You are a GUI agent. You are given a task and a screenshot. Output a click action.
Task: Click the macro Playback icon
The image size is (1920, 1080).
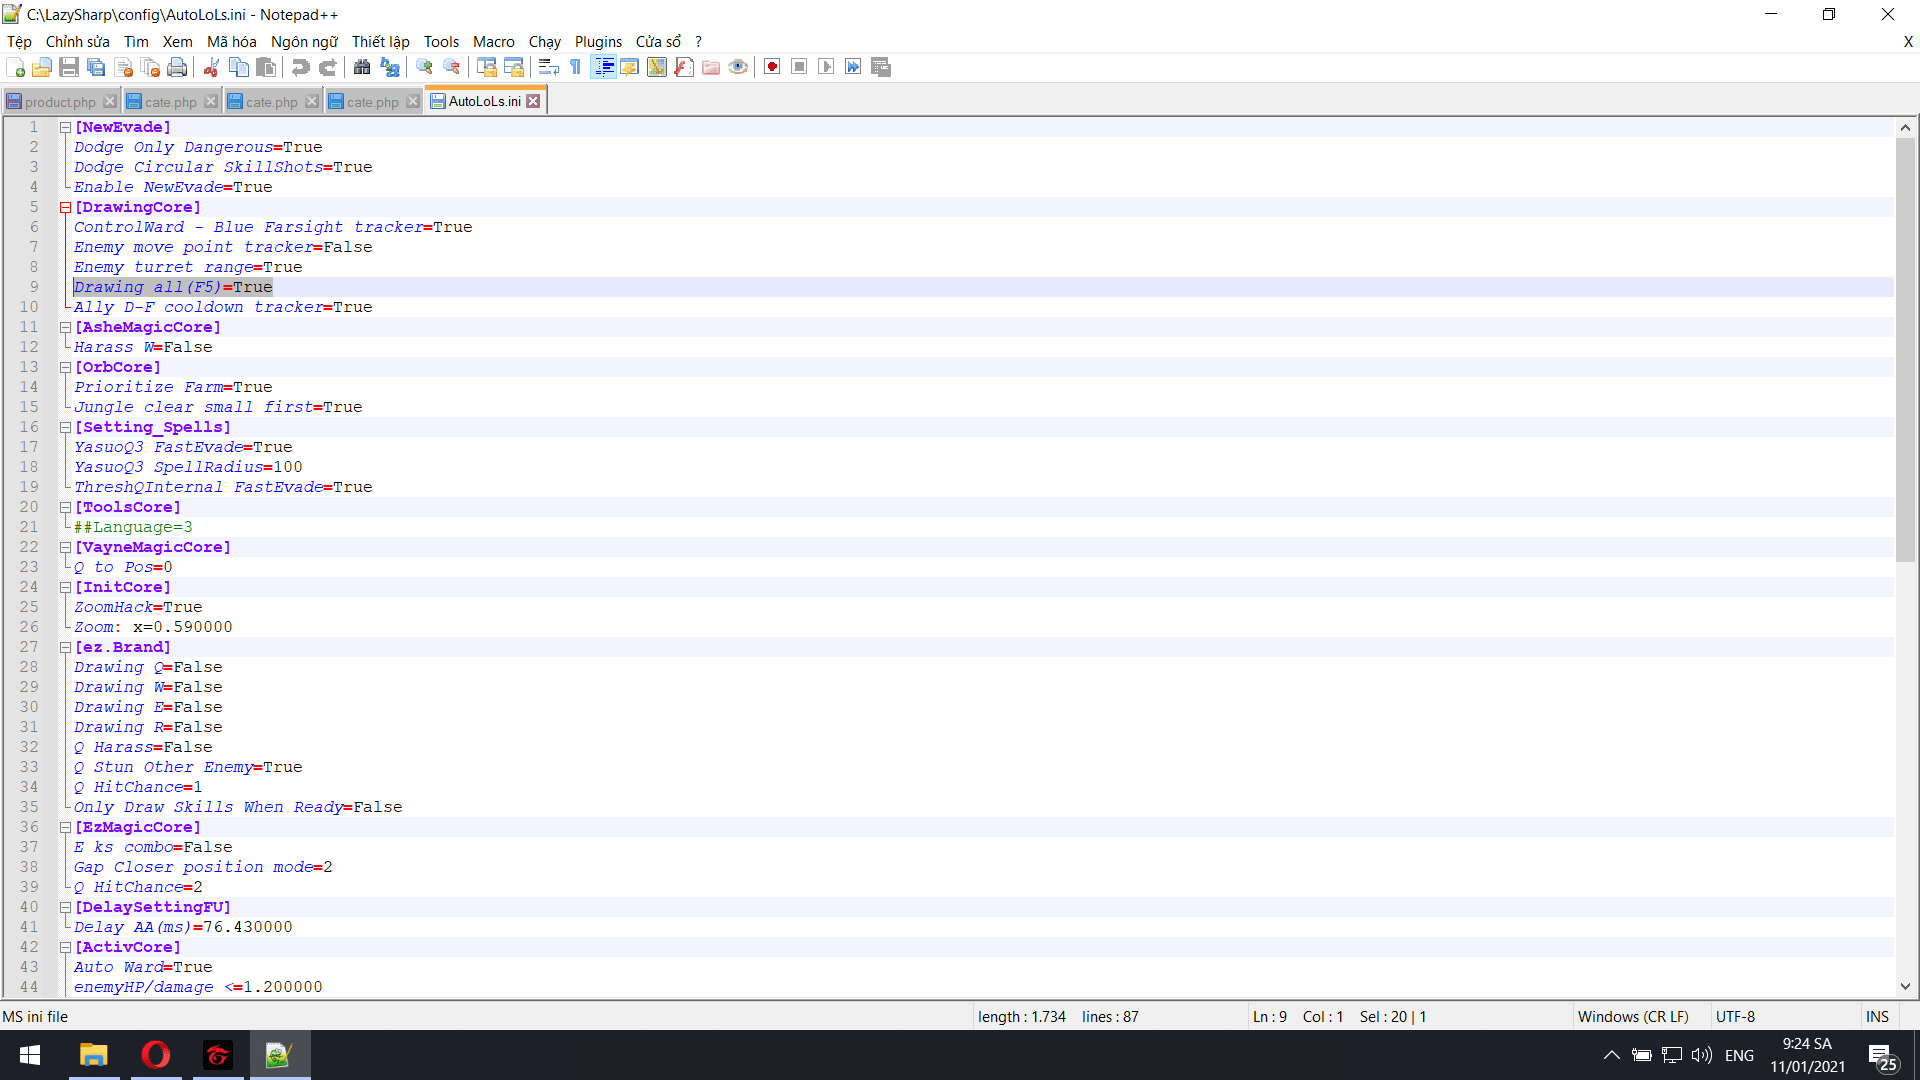click(826, 67)
